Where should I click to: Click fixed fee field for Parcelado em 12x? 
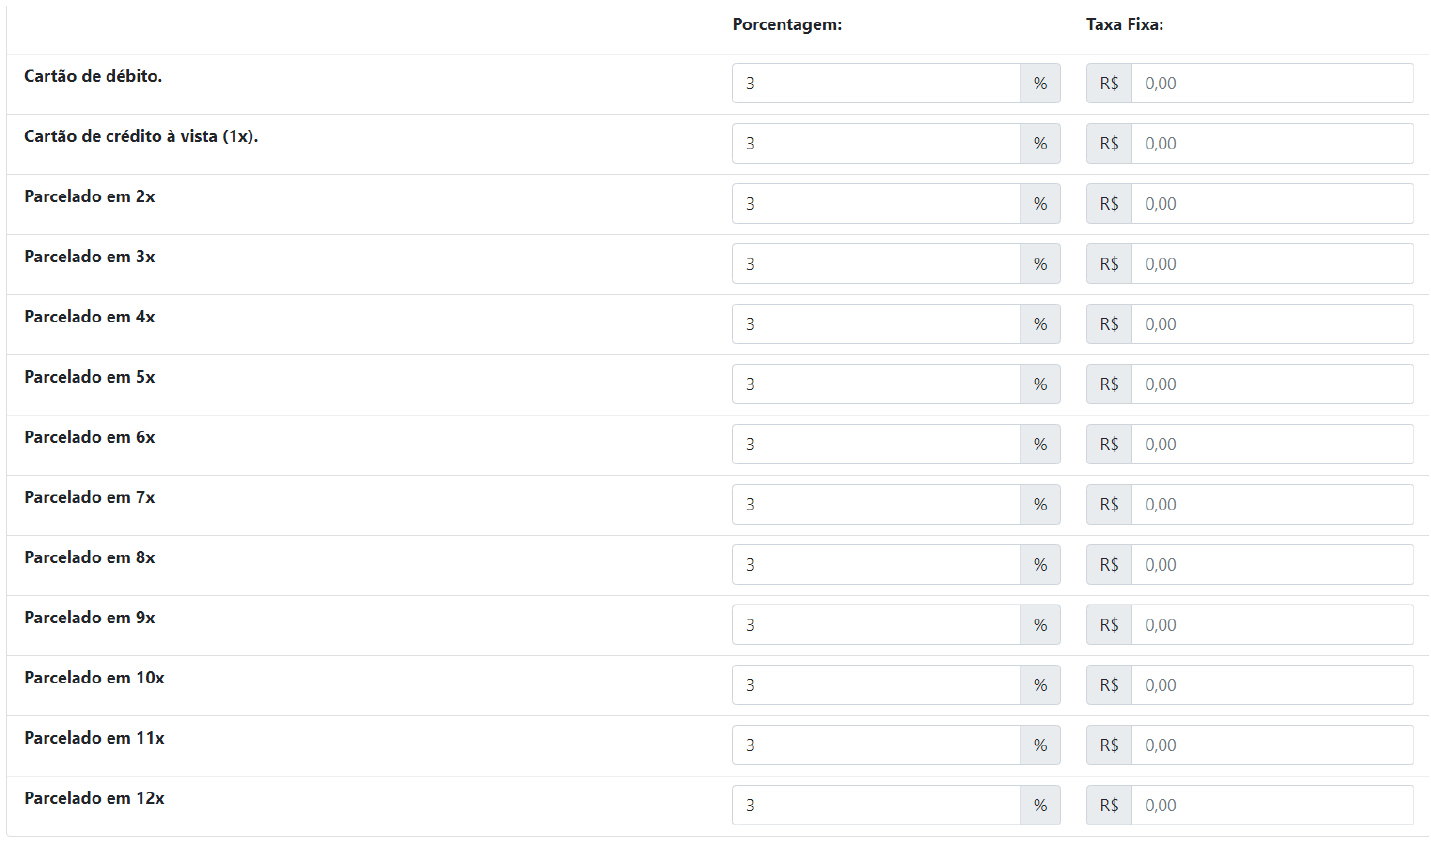click(1271, 805)
